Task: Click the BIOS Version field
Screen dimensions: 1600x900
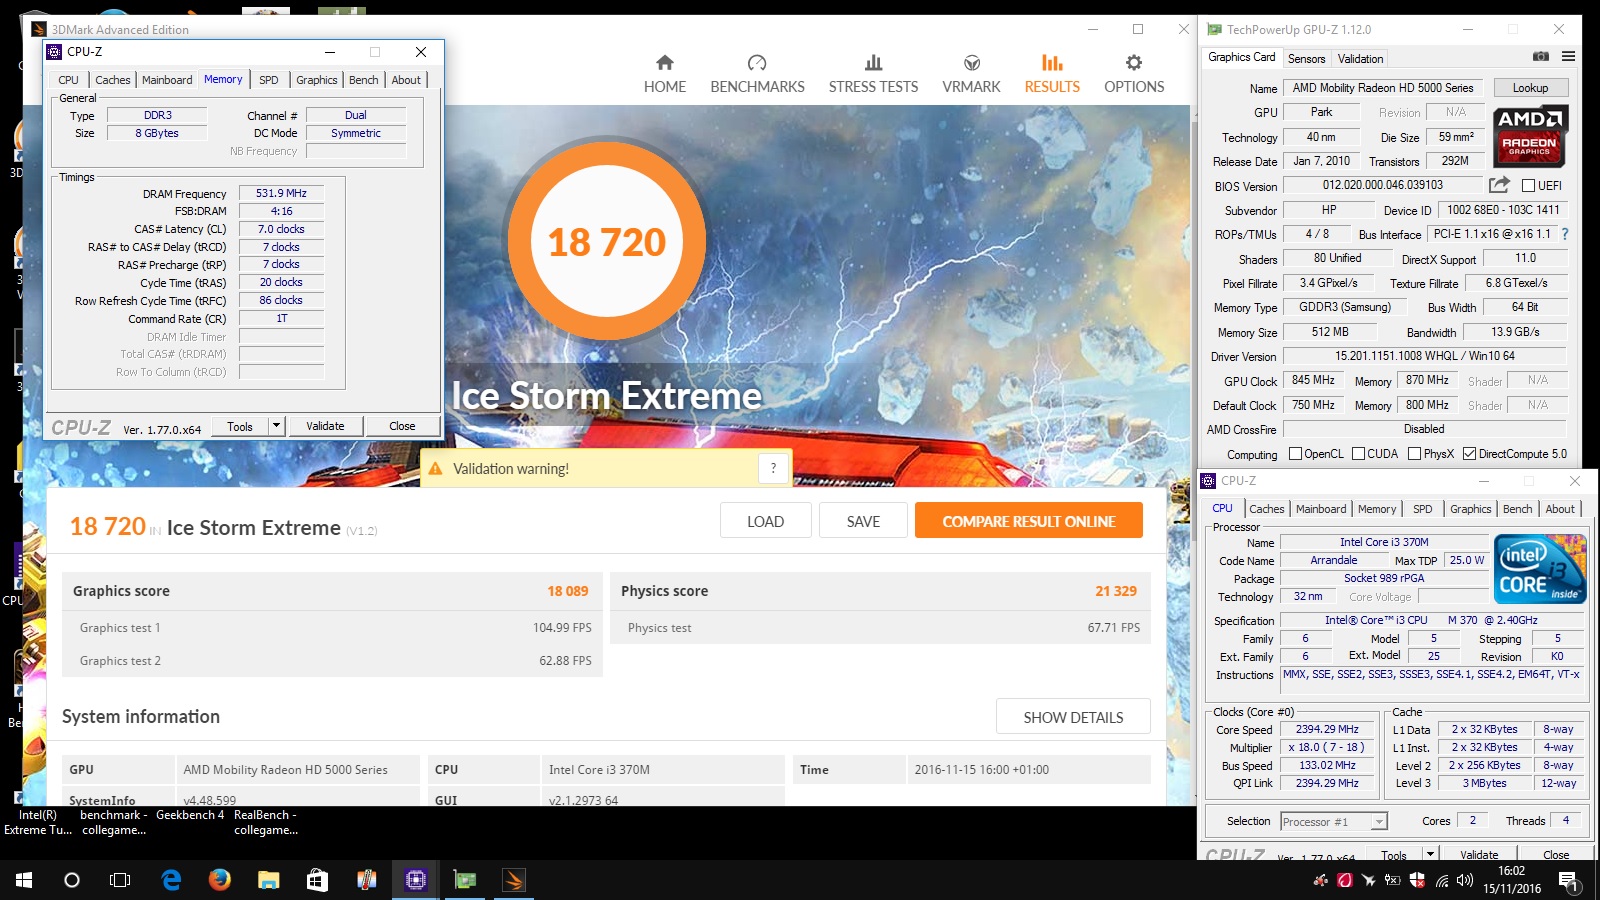Action: point(1383,185)
